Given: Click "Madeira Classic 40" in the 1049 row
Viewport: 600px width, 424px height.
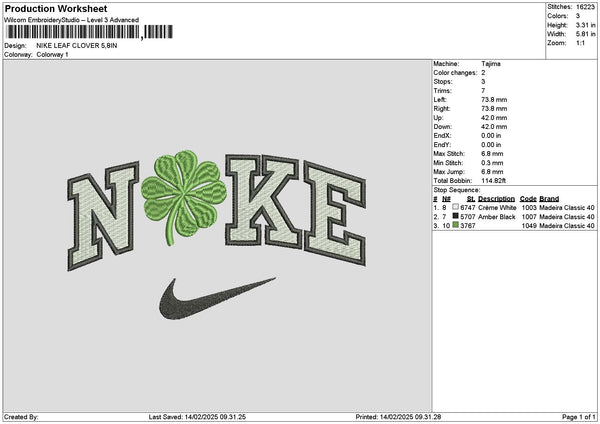Looking at the screenshot, I should (x=567, y=225).
